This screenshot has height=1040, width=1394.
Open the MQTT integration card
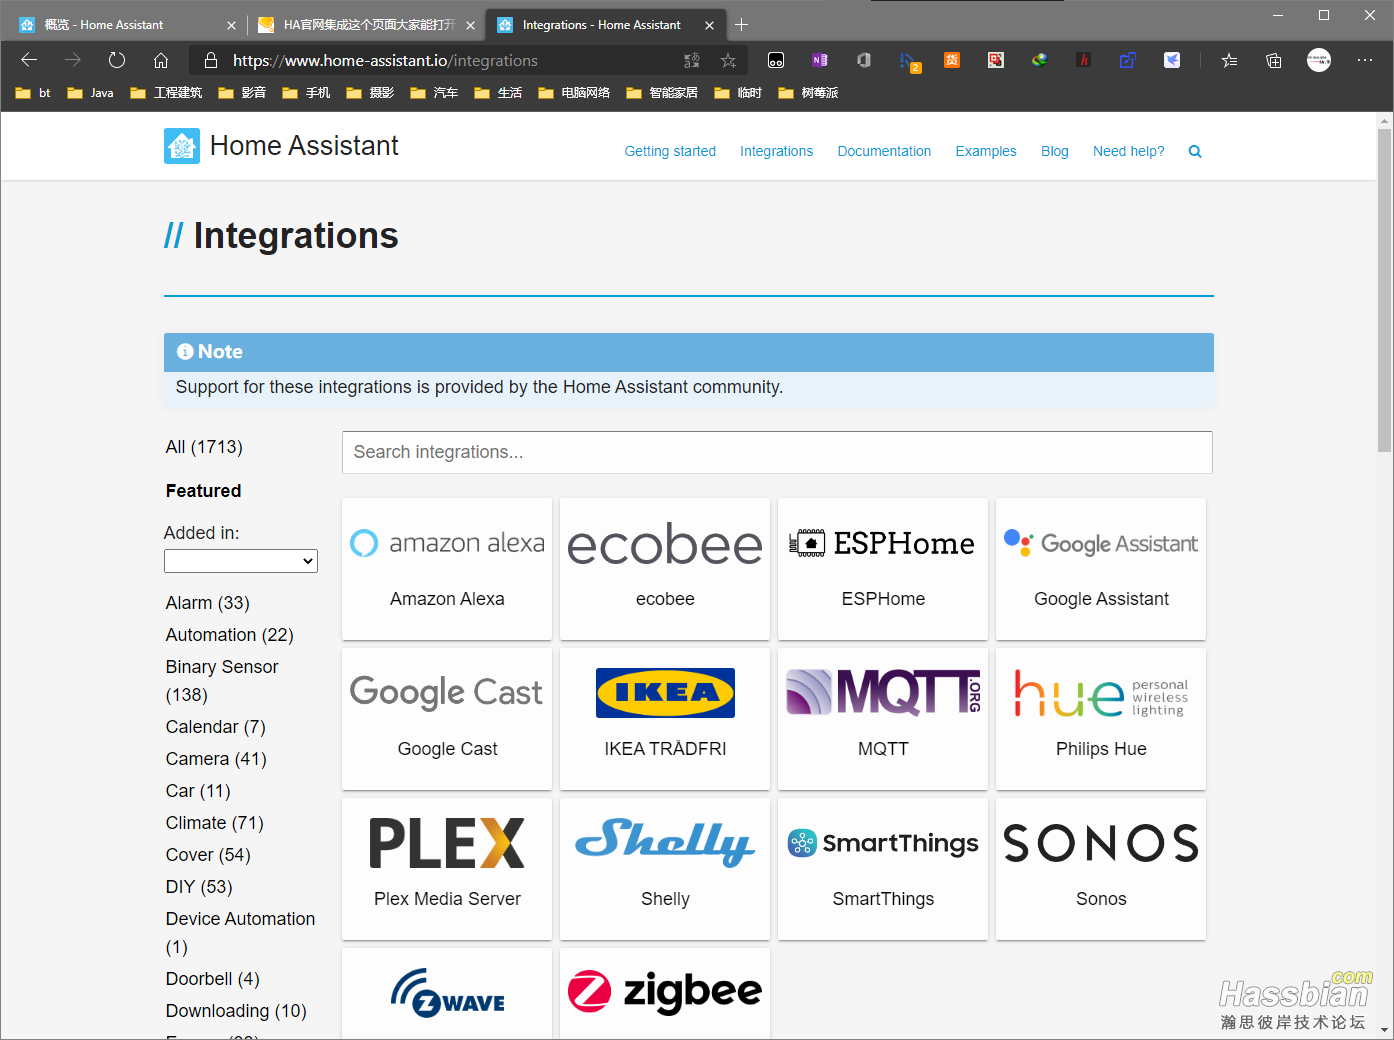point(883,719)
